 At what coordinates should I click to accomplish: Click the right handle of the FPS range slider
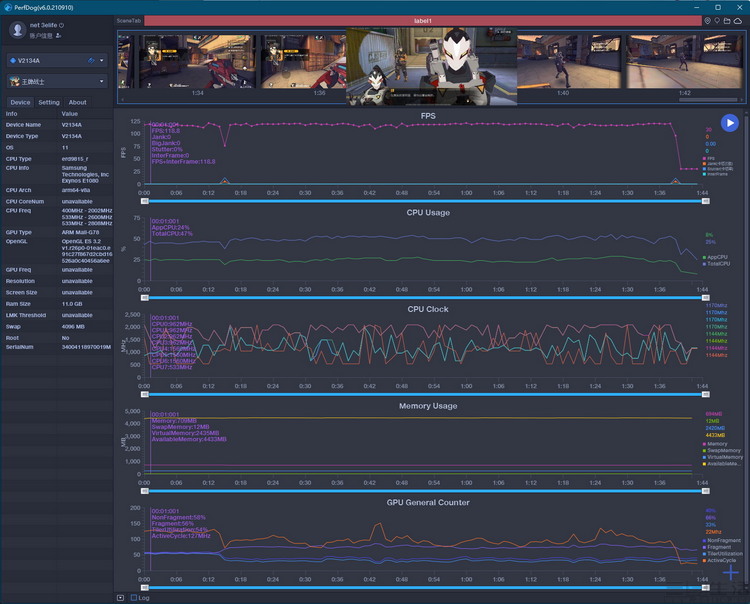(x=706, y=201)
